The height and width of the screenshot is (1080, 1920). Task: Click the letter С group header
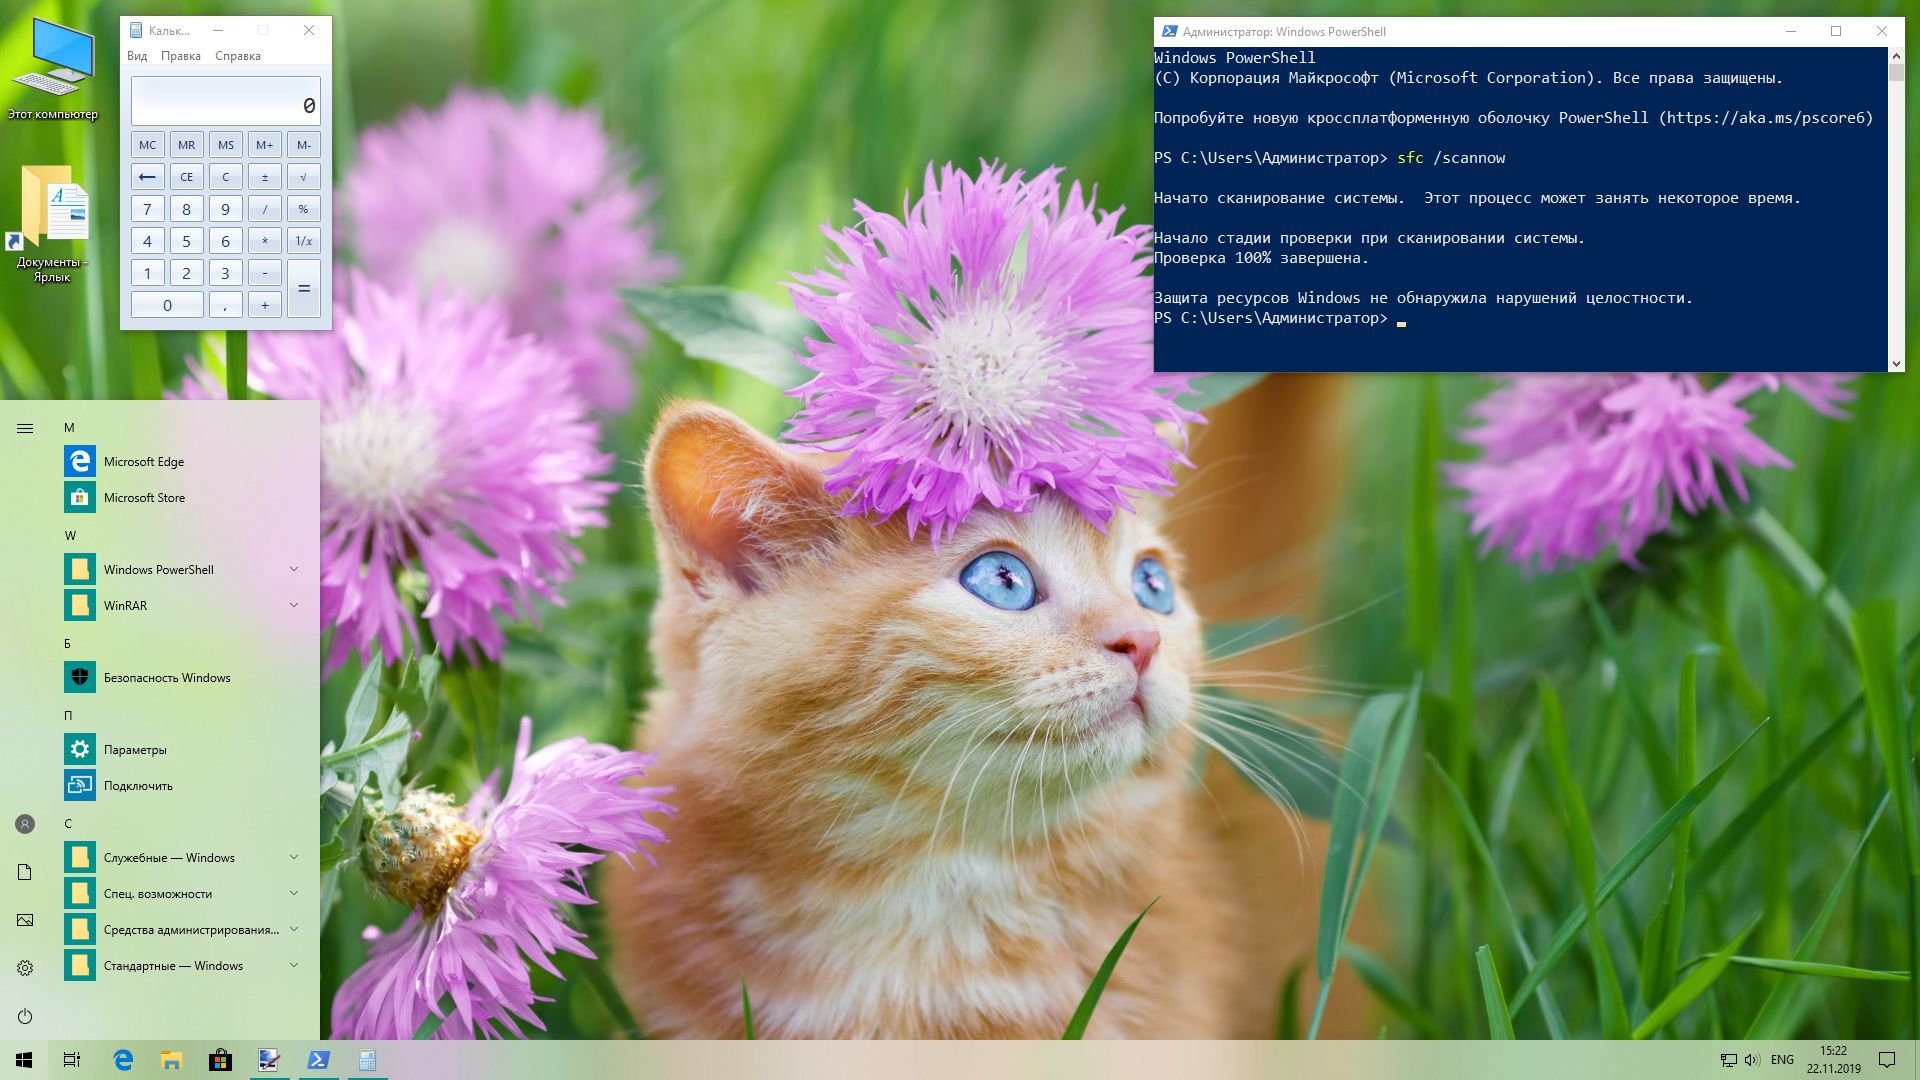point(68,824)
